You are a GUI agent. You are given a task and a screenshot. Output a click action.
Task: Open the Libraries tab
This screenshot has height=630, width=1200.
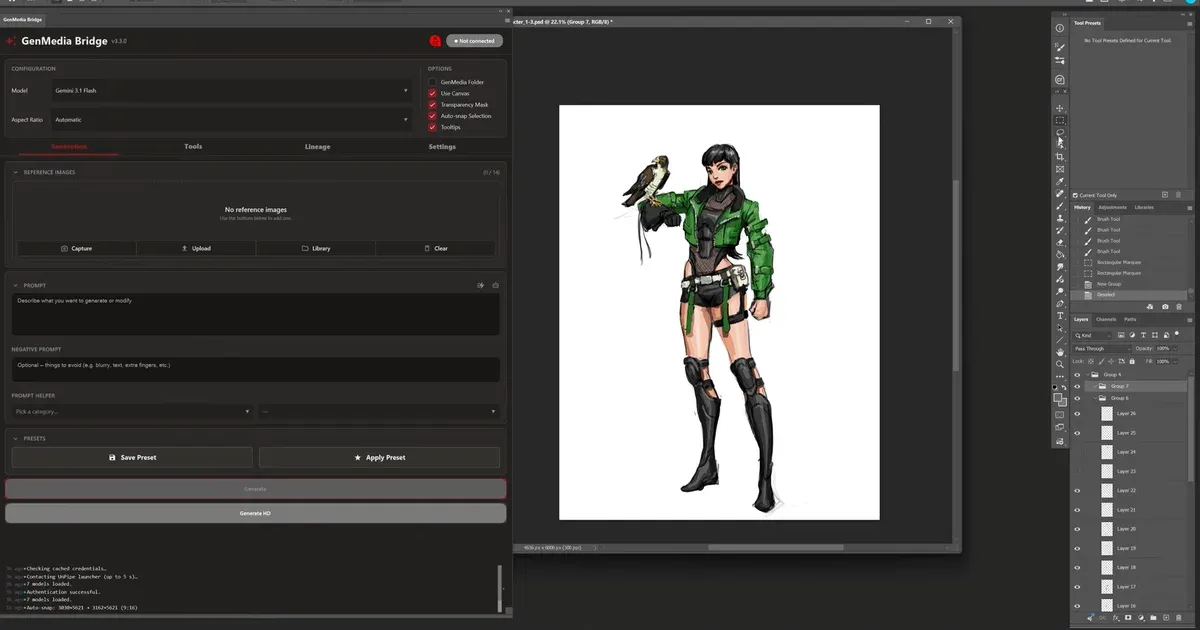point(1144,207)
